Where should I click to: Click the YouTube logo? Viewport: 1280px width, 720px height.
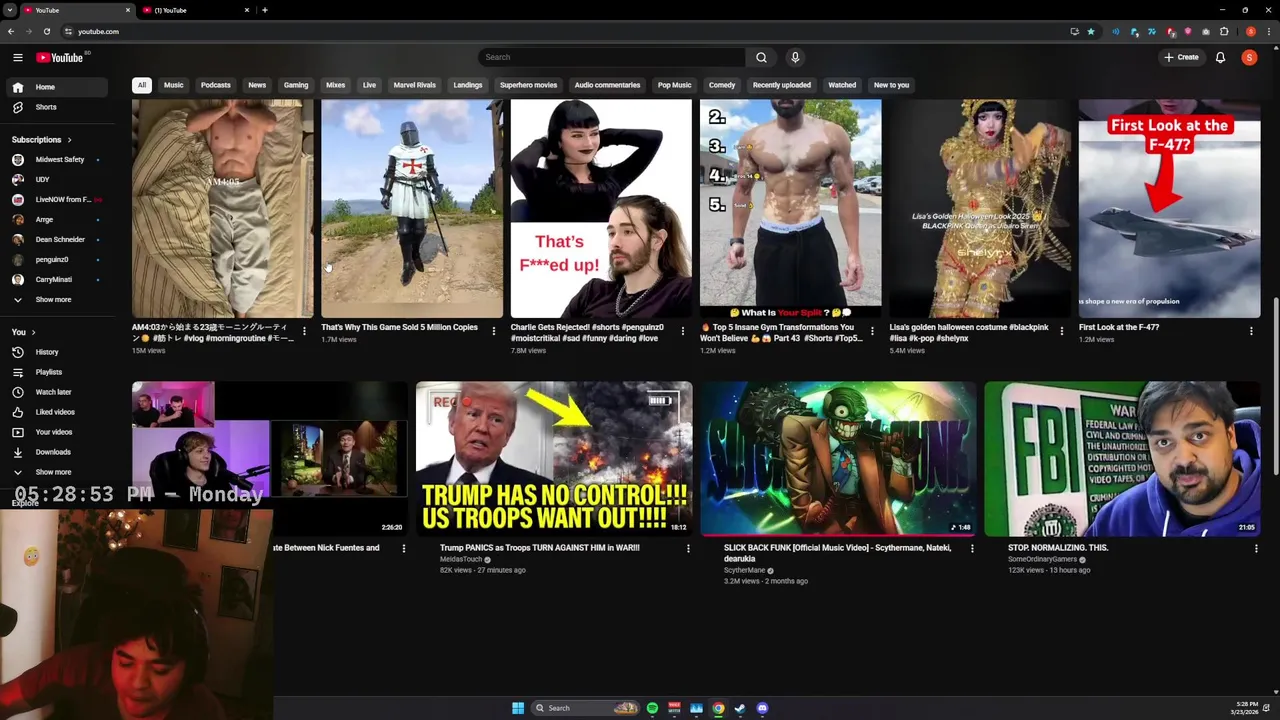[x=60, y=58]
